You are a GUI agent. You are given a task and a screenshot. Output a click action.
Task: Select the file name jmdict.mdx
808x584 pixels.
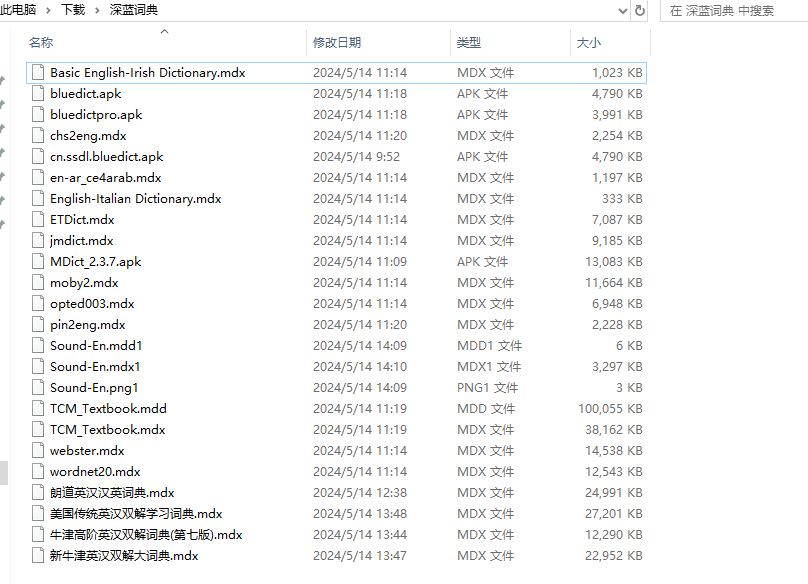point(81,241)
